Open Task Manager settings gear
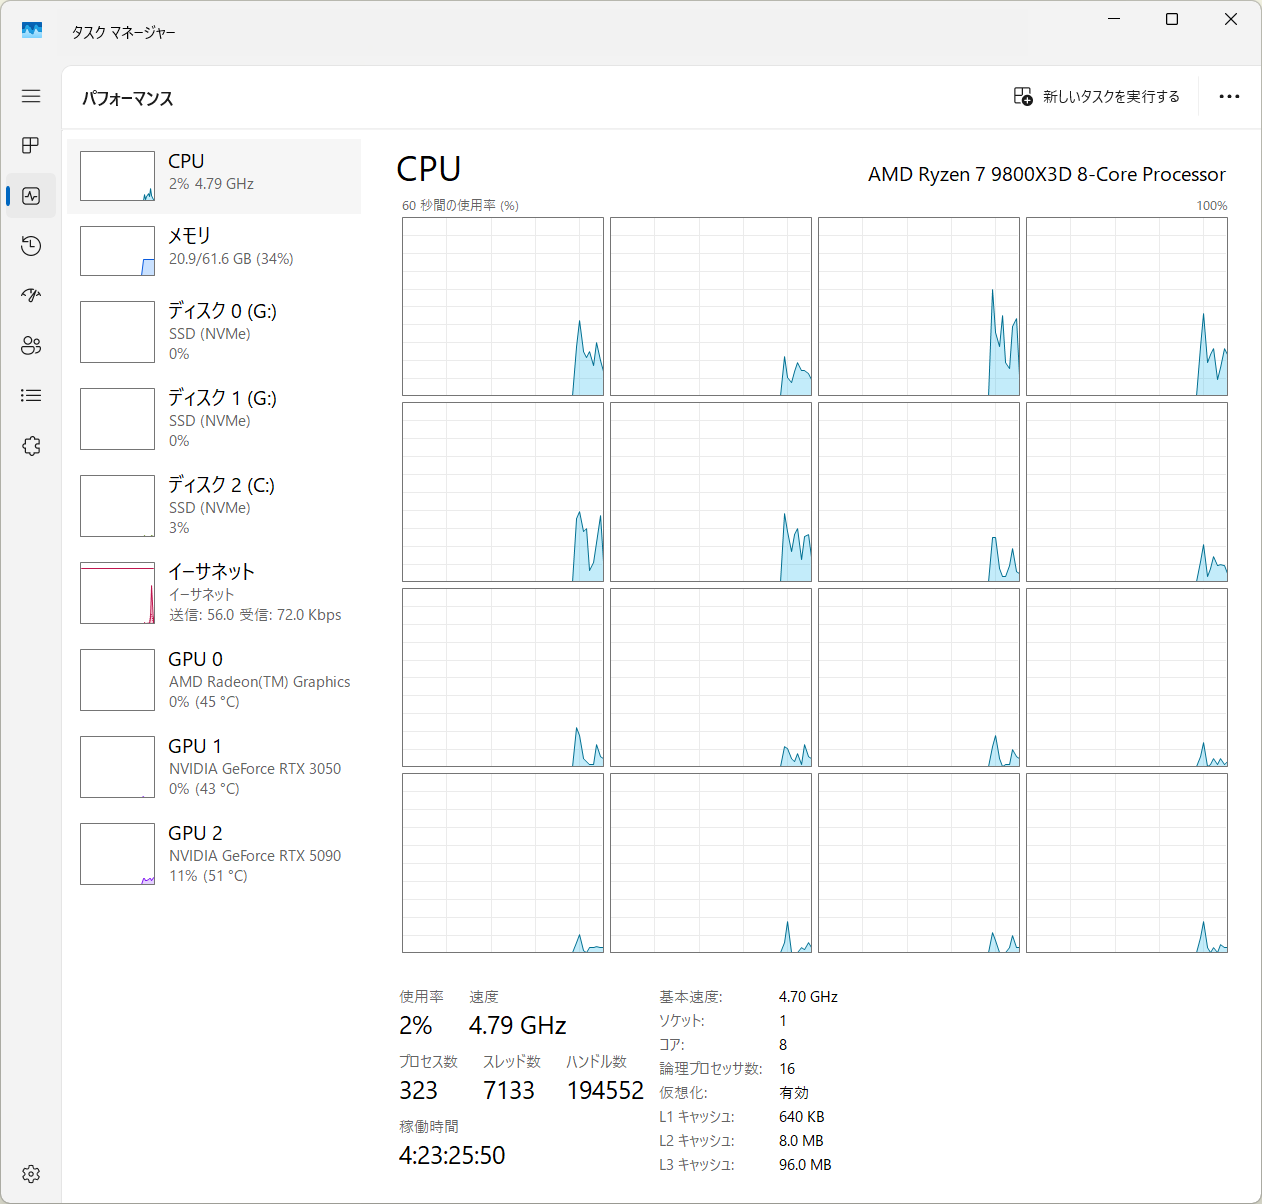Screen dimensions: 1262x1204 [31, 1173]
